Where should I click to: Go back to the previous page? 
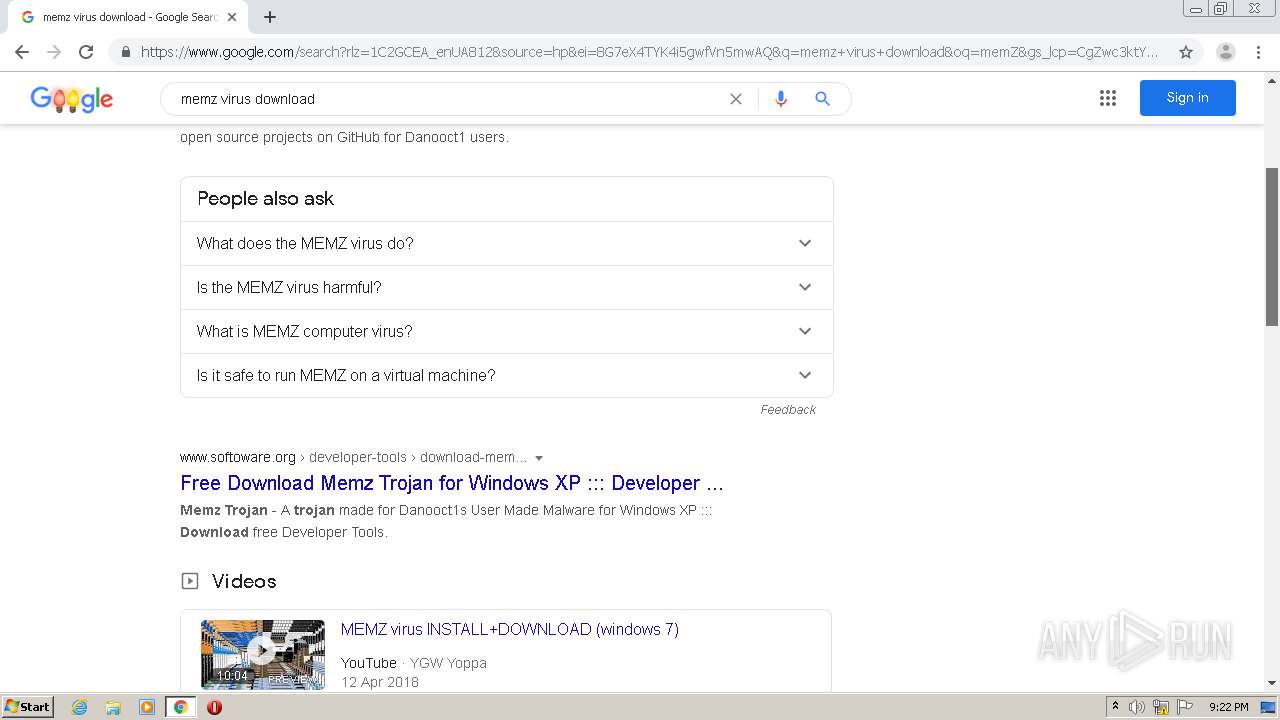[22, 52]
